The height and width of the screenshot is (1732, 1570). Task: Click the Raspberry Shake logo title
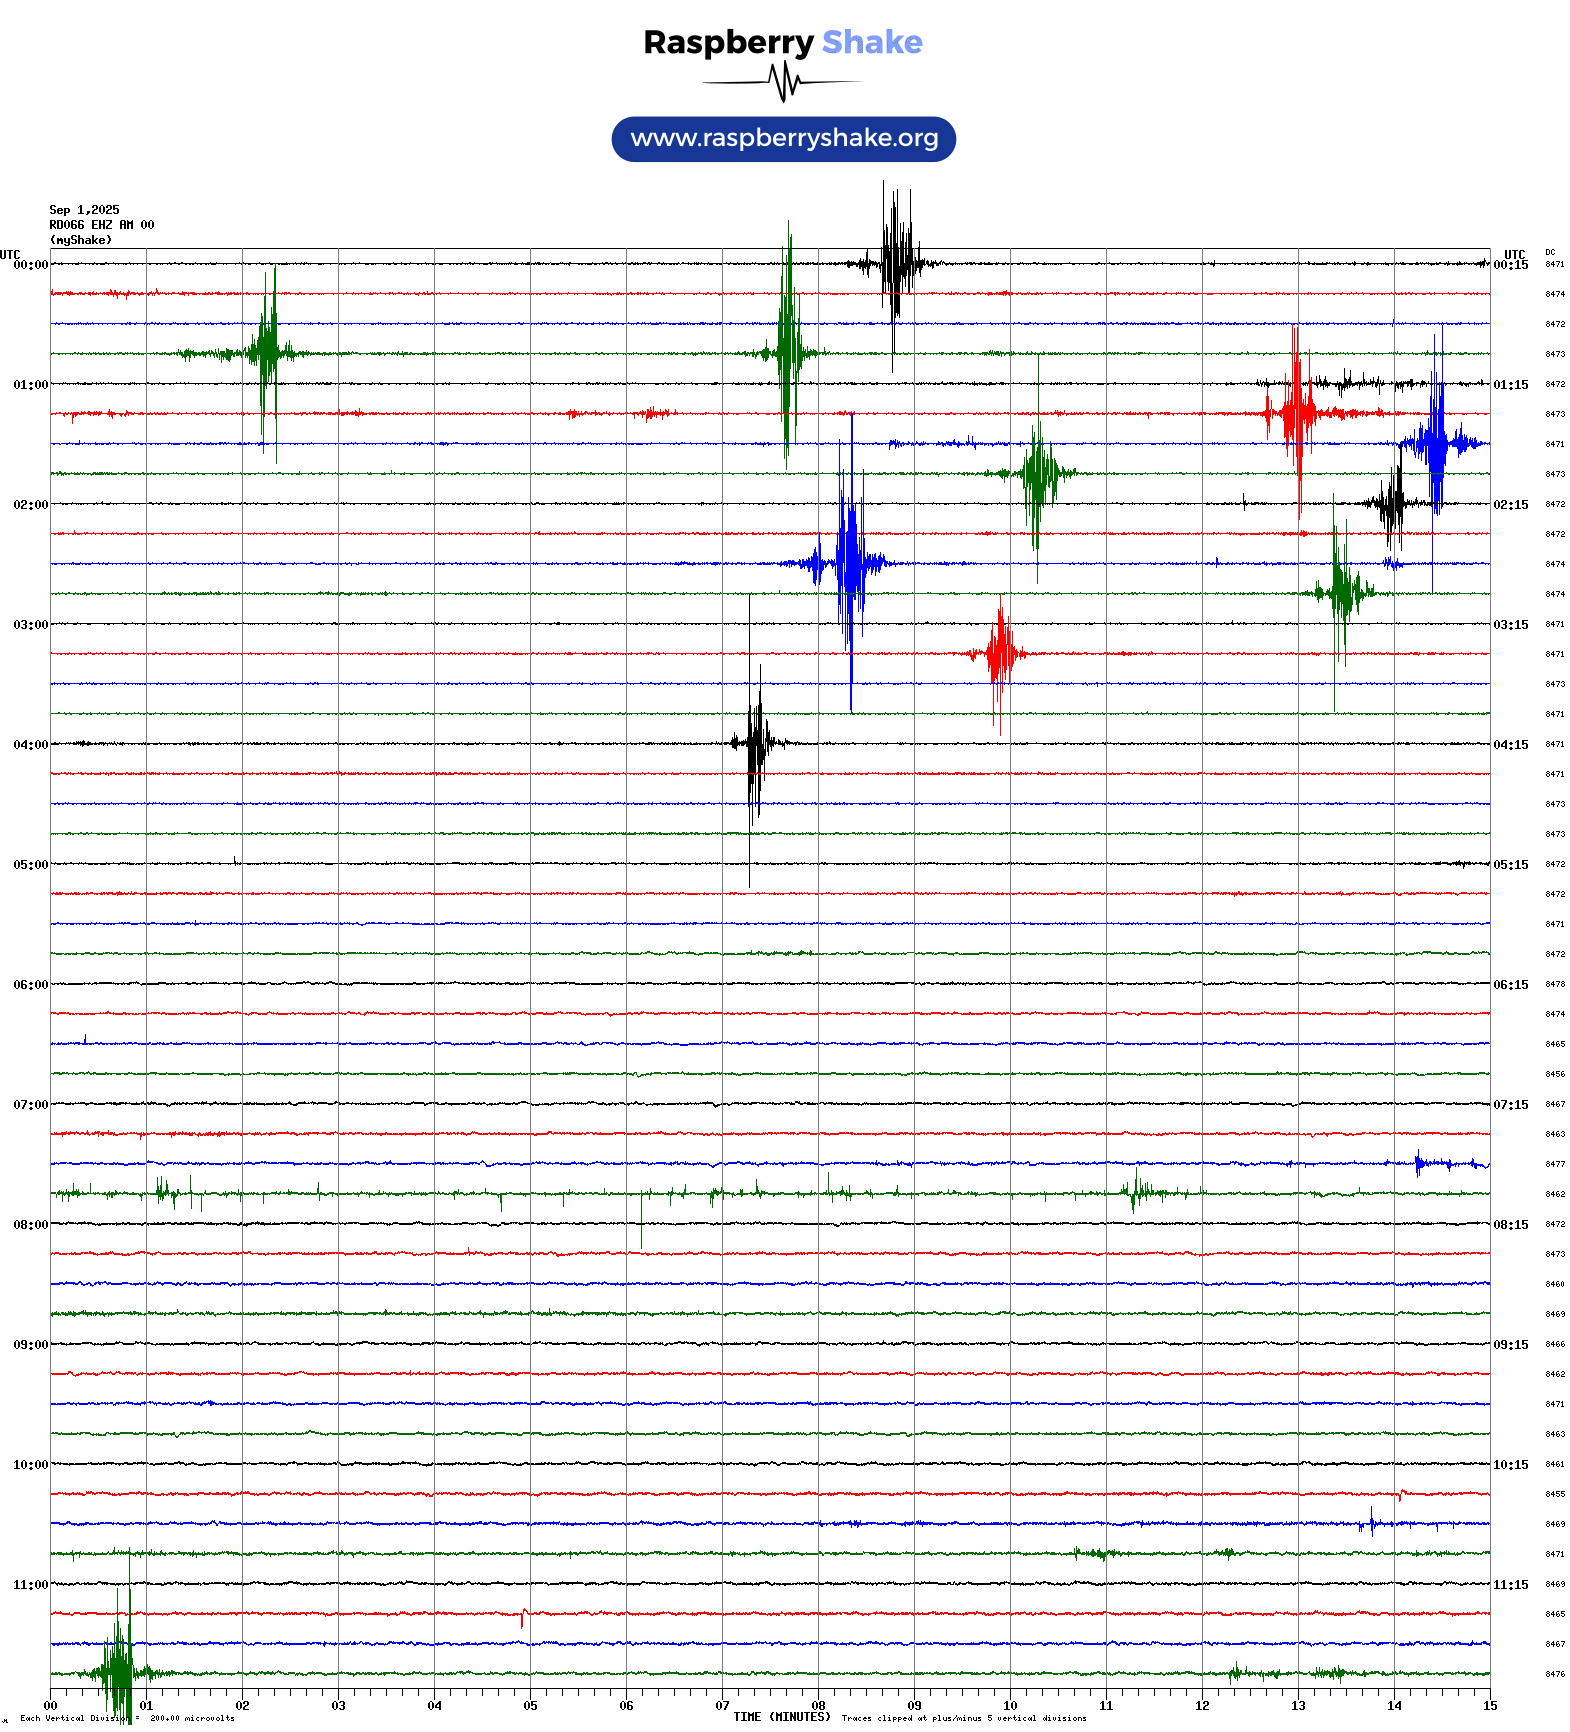point(783,42)
